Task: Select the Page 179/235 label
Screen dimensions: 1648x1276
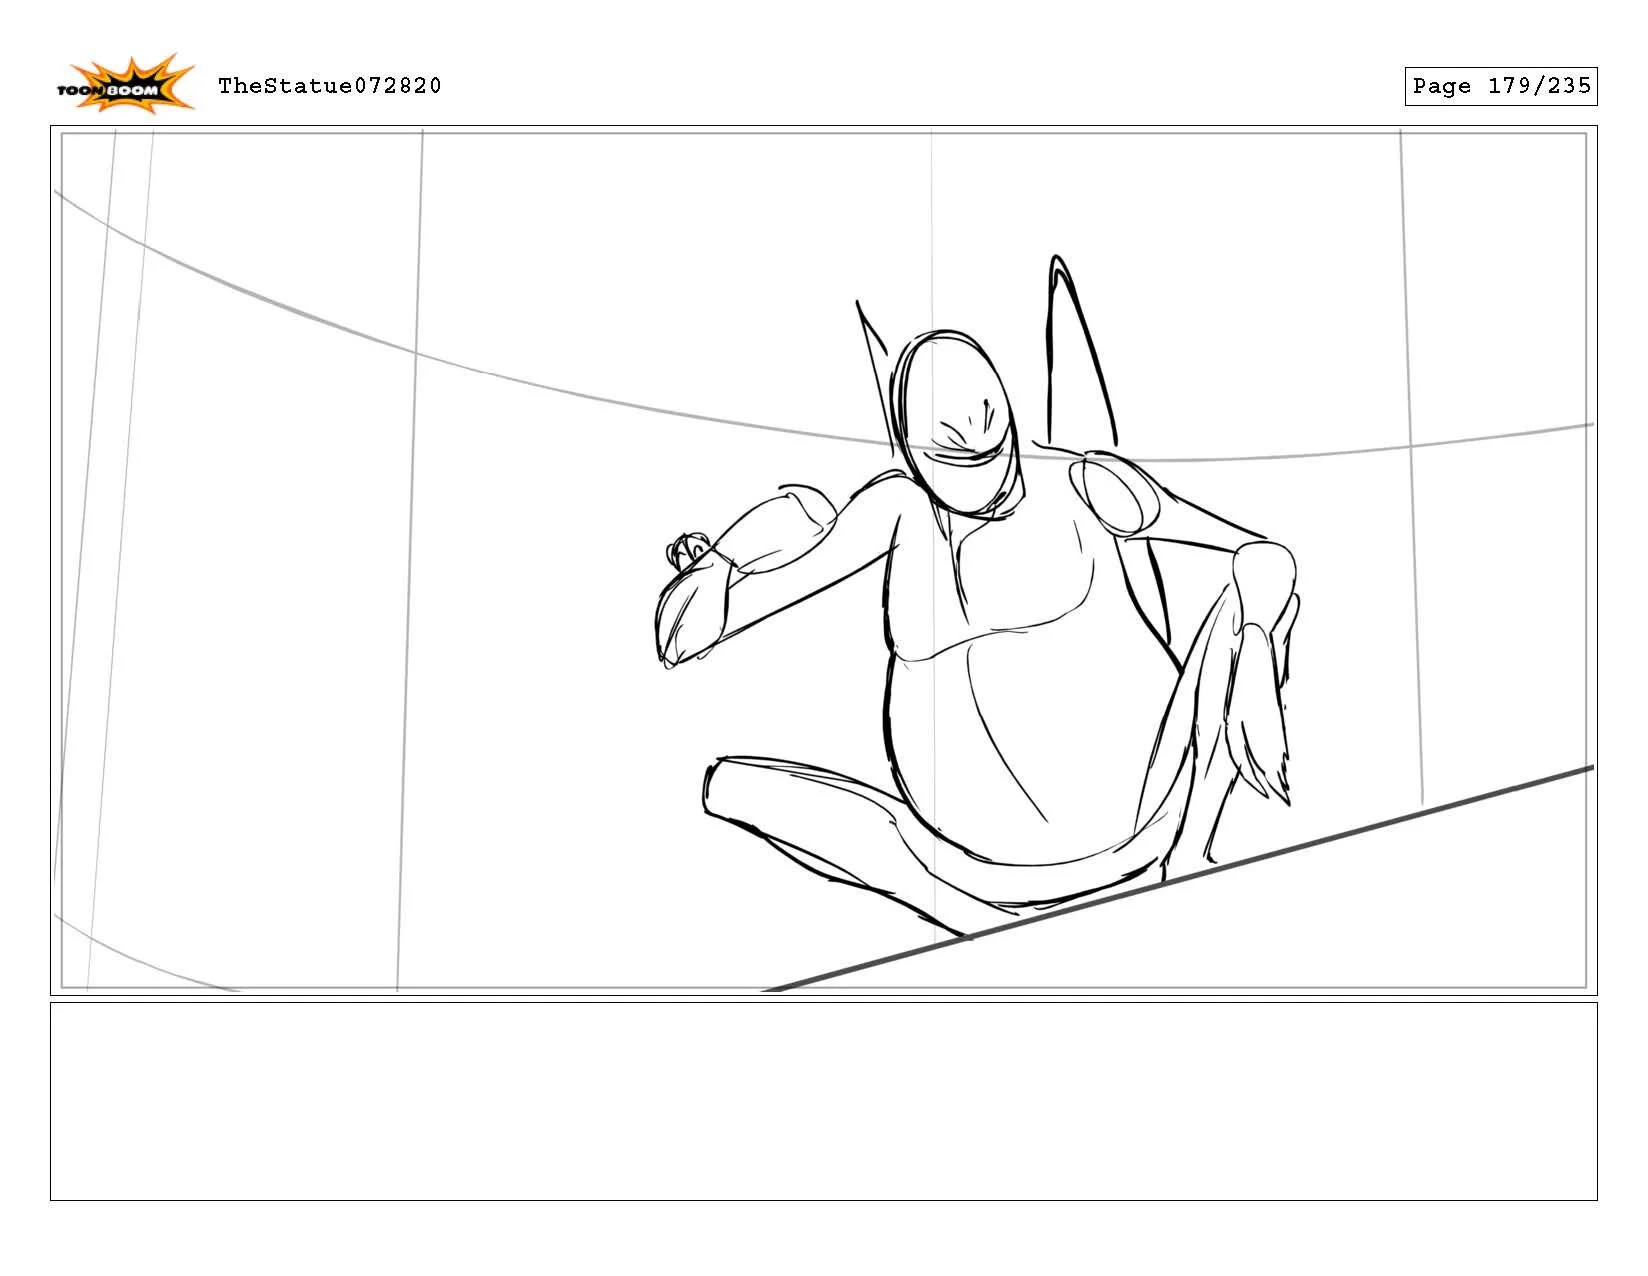Action: 1500,86
